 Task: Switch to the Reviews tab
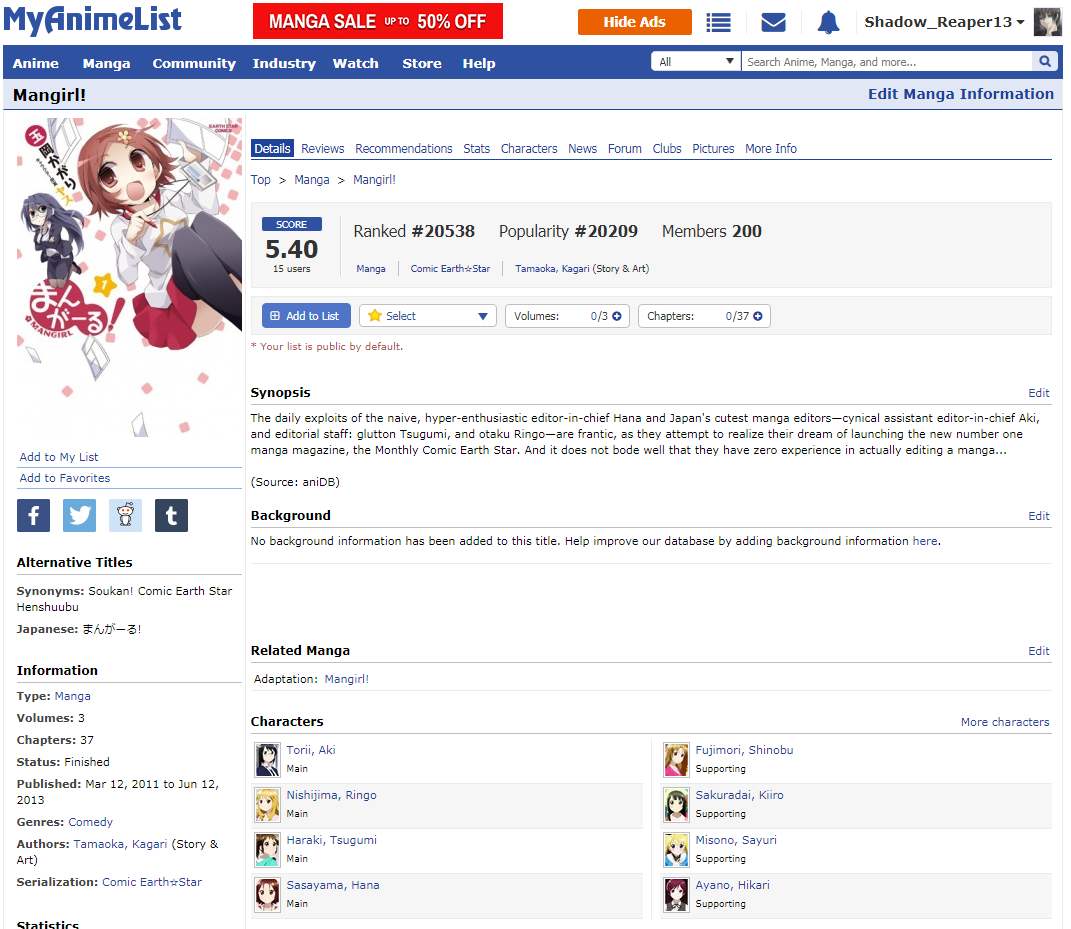click(322, 148)
